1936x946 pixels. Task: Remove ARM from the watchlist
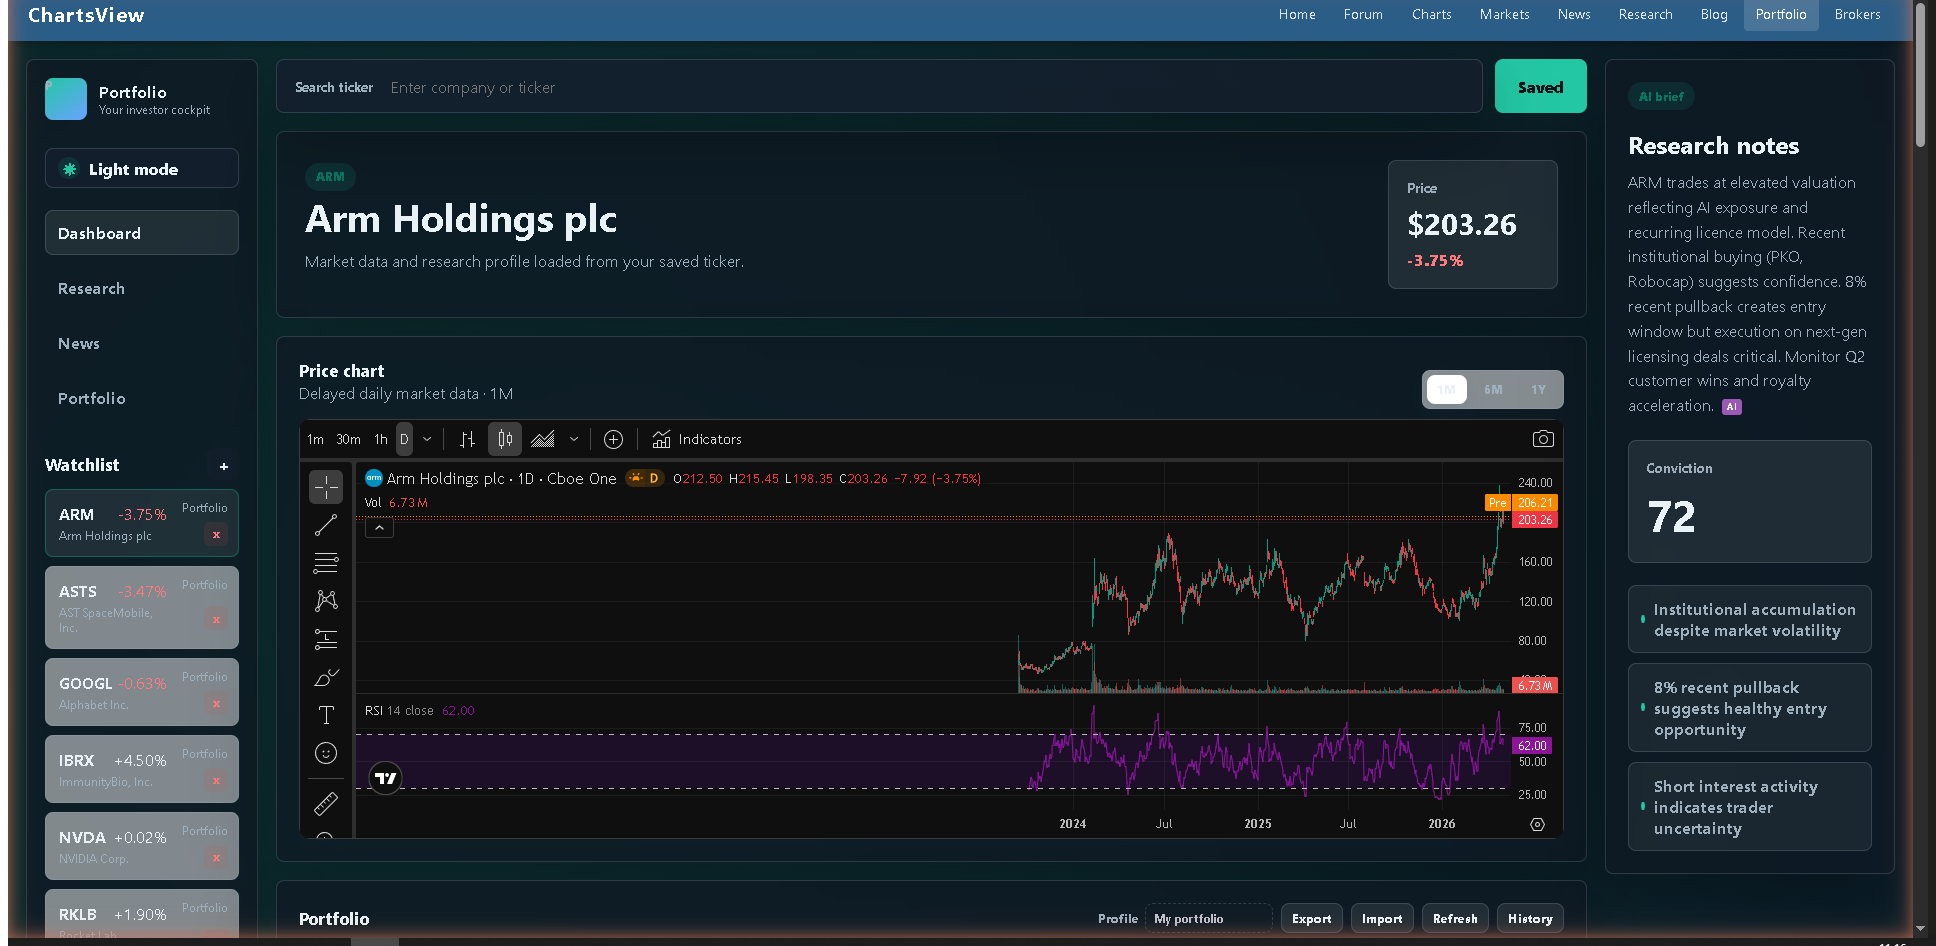click(x=216, y=535)
